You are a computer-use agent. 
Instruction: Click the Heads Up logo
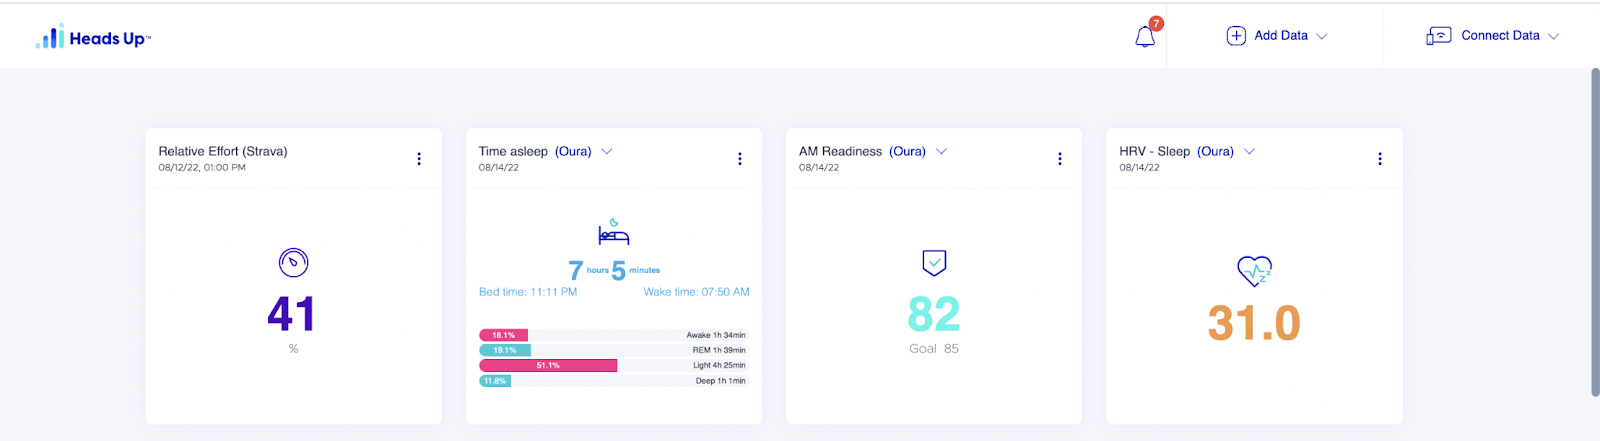93,37
